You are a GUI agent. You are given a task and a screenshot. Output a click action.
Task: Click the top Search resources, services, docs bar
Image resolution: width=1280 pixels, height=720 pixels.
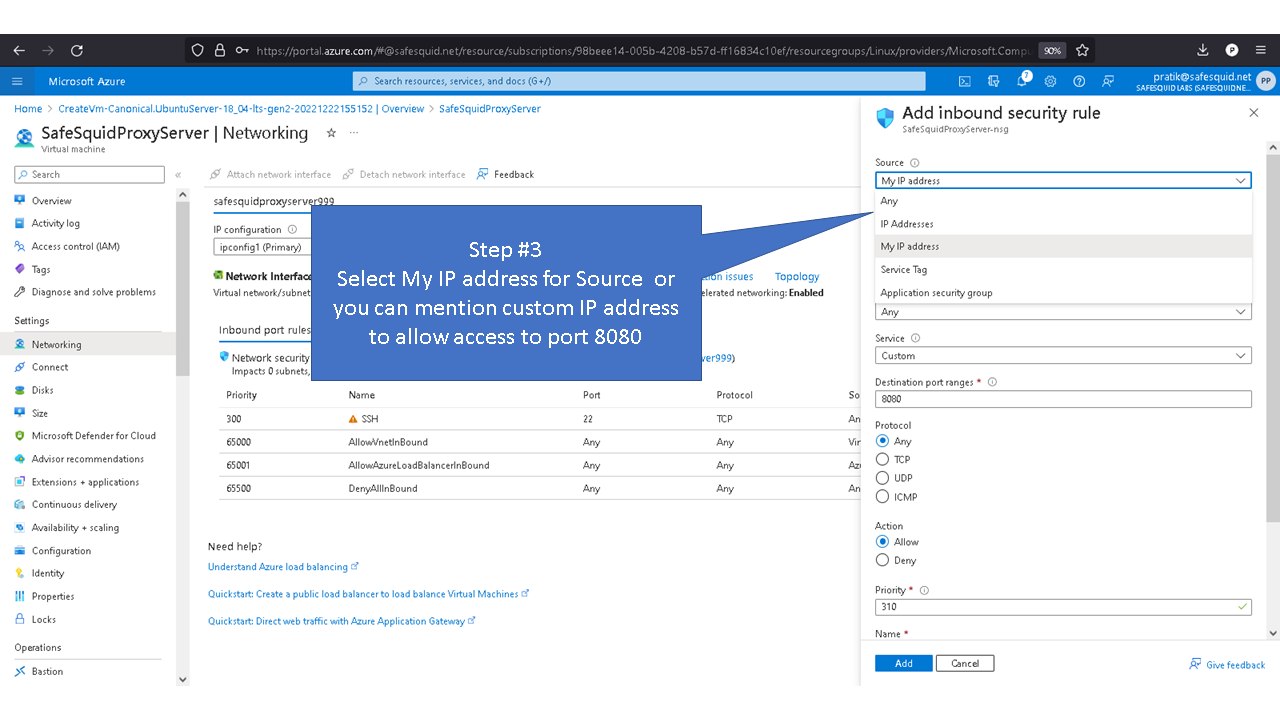[x=639, y=82]
